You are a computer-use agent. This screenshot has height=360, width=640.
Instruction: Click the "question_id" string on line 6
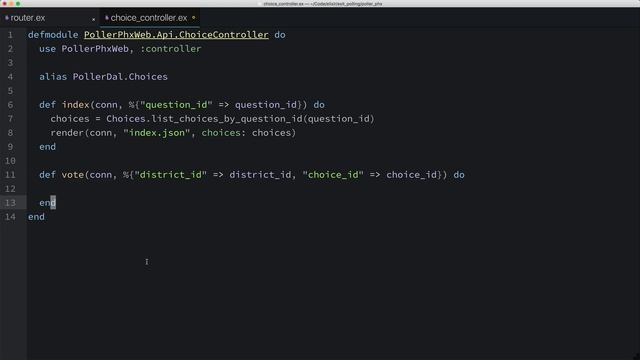(176, 105)
